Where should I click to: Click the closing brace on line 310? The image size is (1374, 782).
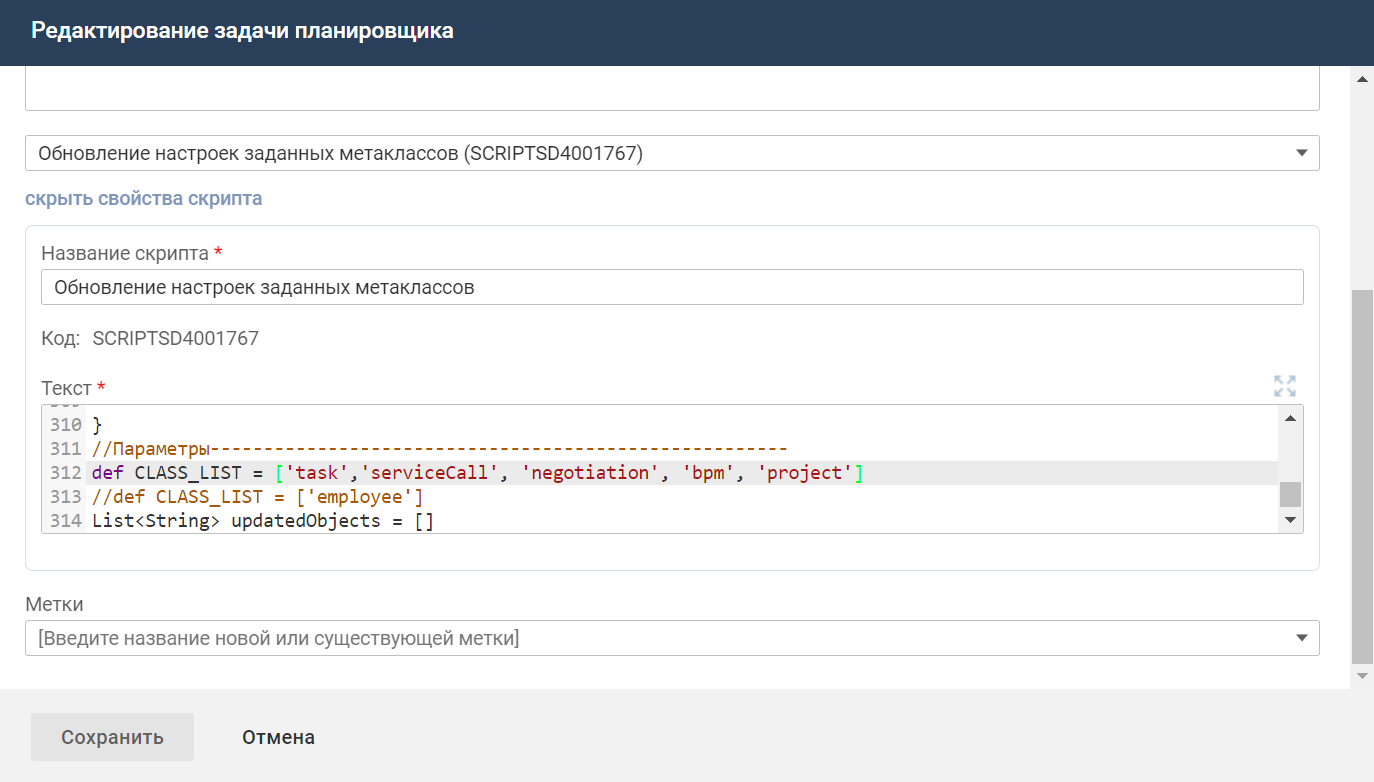click(97, 425)
